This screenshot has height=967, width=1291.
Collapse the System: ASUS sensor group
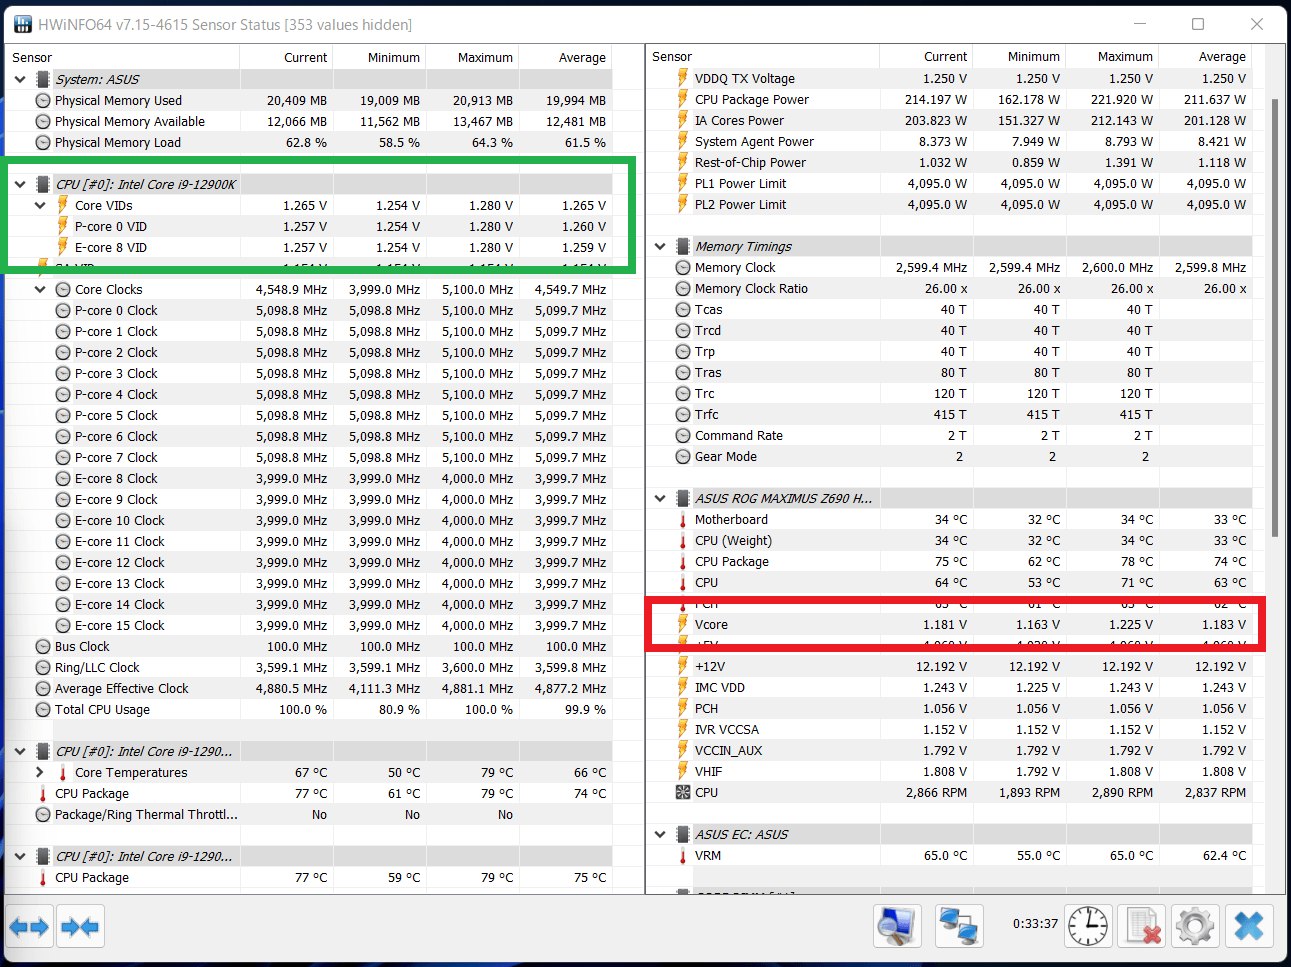[20, 79]
